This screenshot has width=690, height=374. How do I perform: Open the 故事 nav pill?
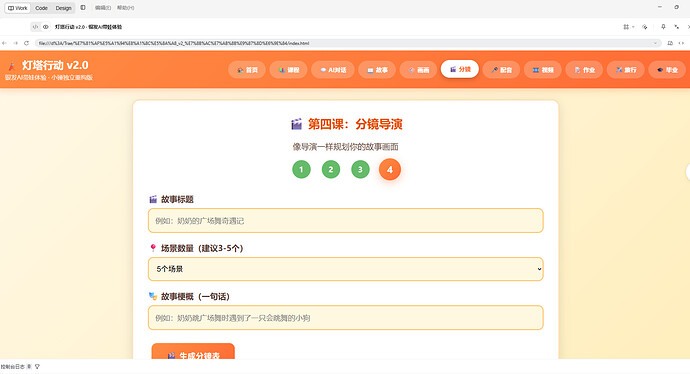pyautogui.click(x=377, y=70)
